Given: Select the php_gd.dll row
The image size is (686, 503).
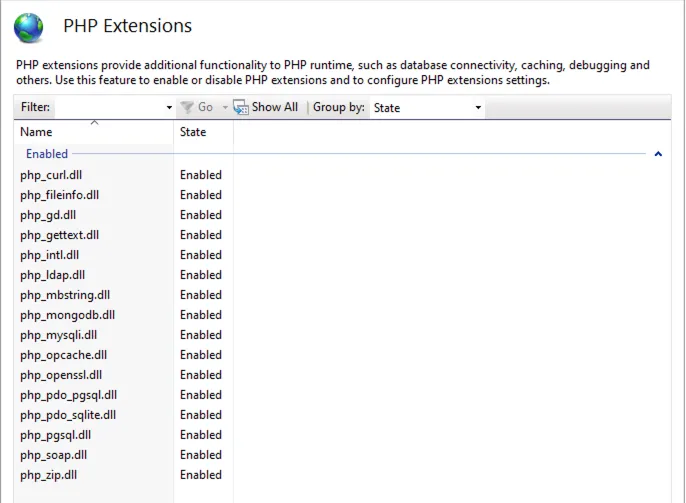Looking at the screenshot, I should click(48, 215).
